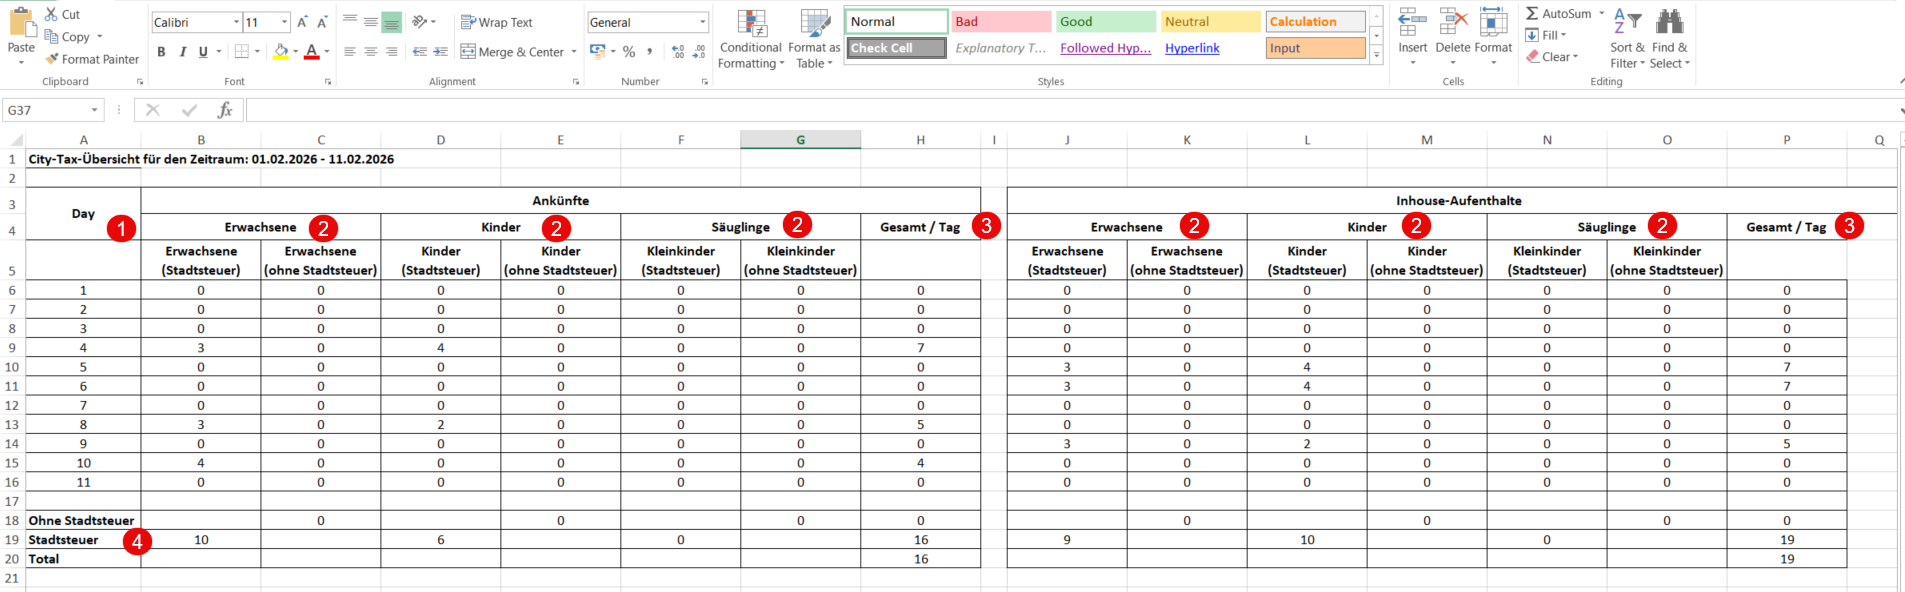The image size is (1905, 592).
Task: Toggle Bold formatting
Action: (x=161, y=52)
